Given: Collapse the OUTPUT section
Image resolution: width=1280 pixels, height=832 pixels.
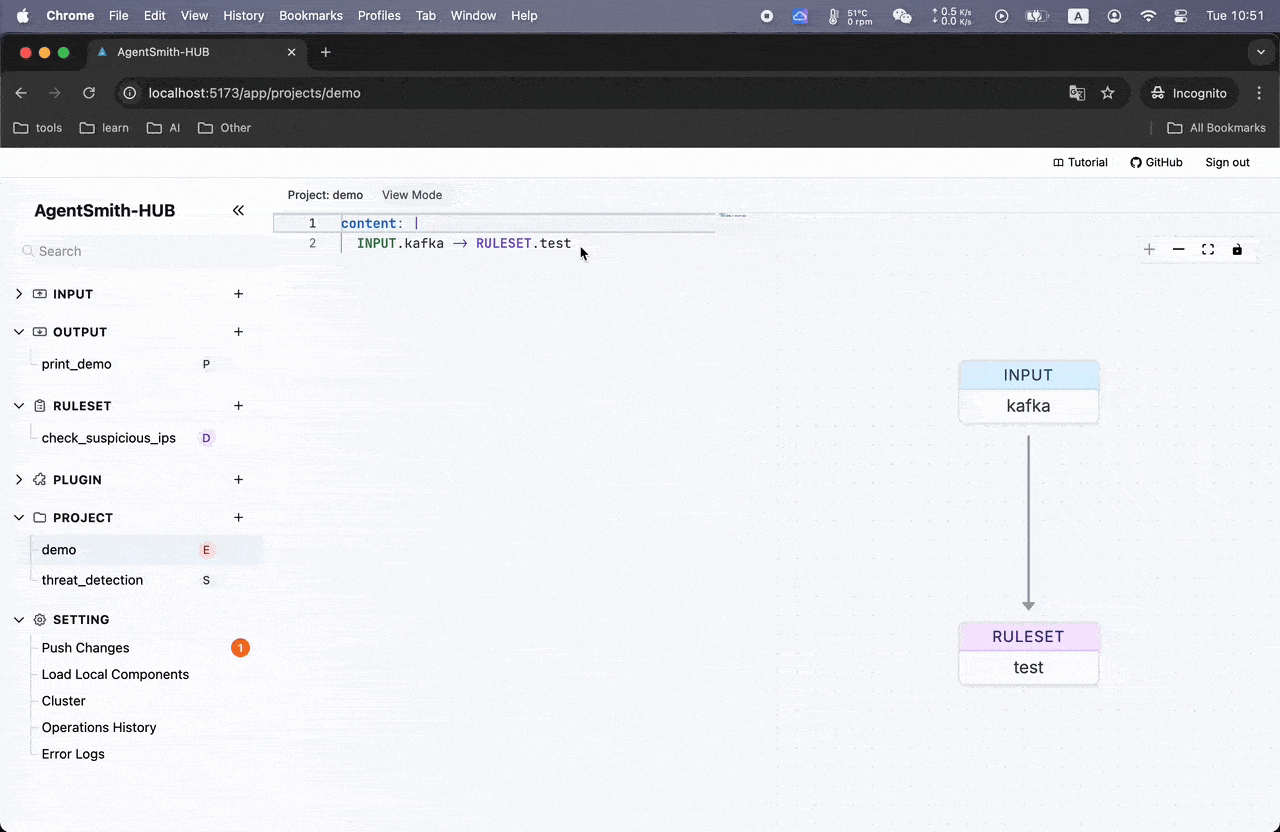Looking at the screenshot, I should point(19,332).
